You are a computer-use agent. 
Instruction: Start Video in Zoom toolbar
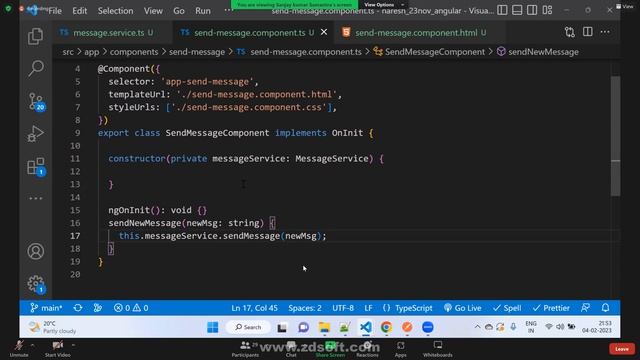[58, 348]
